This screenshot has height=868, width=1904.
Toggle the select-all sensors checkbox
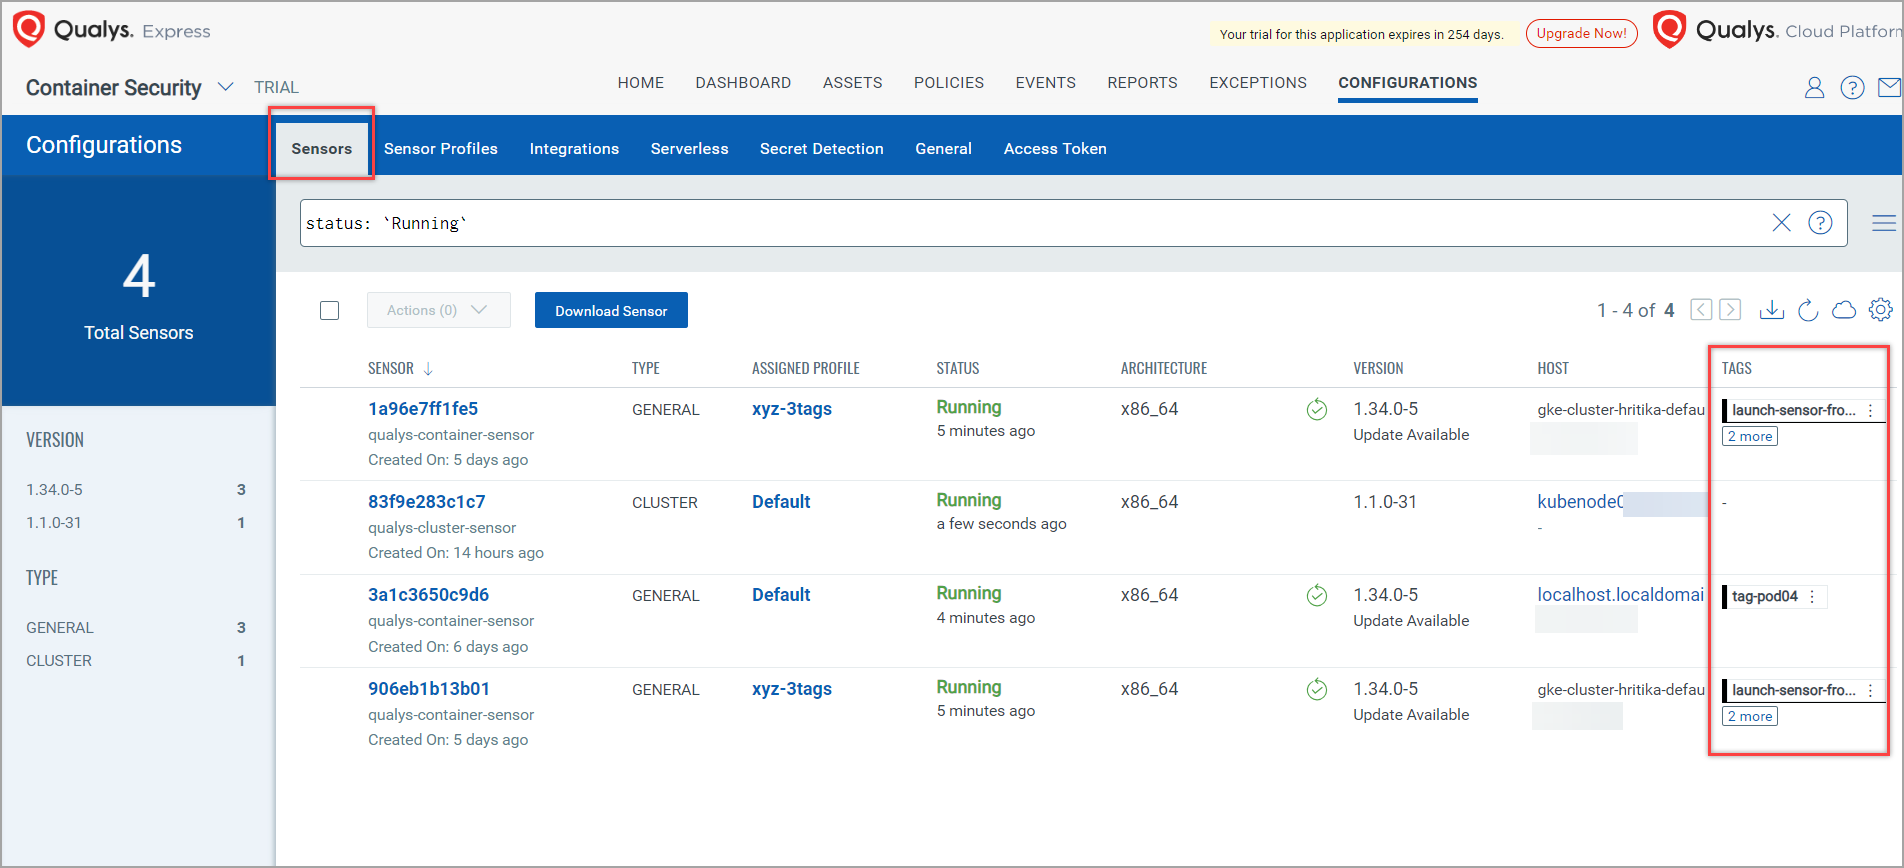pyautogui.click(x=329, y=310)
